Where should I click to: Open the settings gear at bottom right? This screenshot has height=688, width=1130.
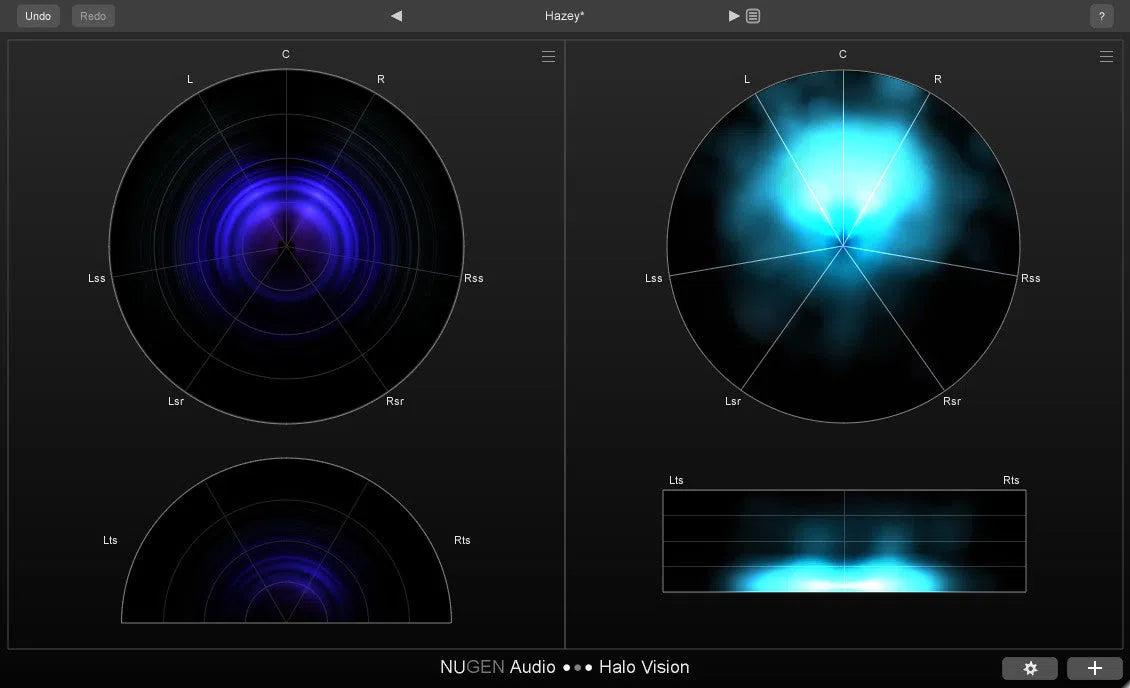click(x=1030, y=667)
